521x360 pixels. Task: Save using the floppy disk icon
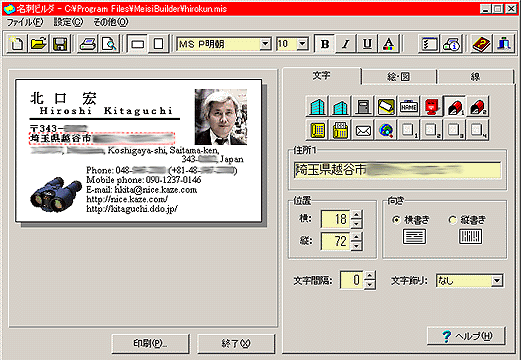(x=60, y=44)
